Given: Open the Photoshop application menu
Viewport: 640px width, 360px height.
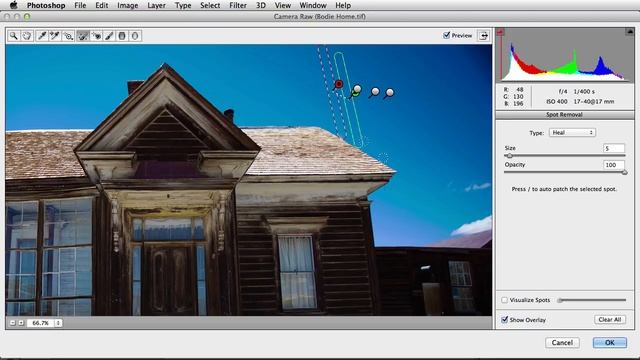Looking at the screenshot, I should 46,5.
